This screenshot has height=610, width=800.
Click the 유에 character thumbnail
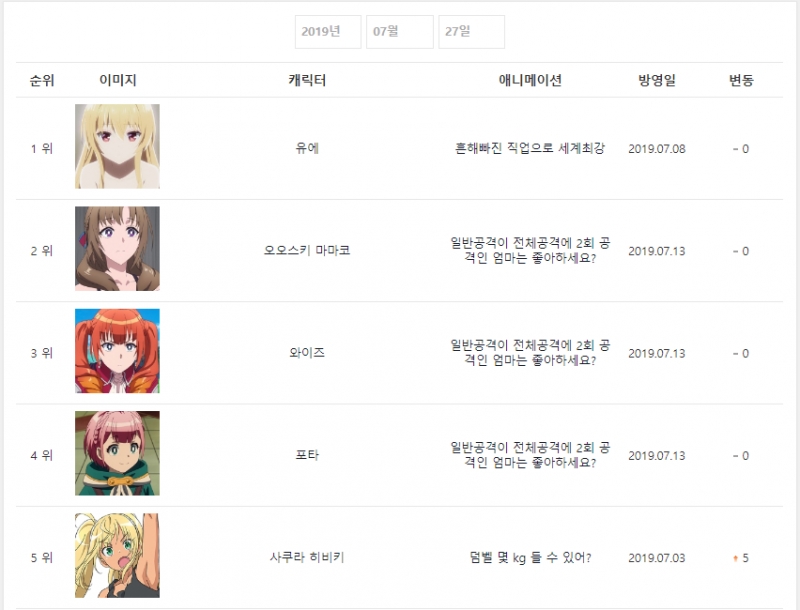pos(117,146)
